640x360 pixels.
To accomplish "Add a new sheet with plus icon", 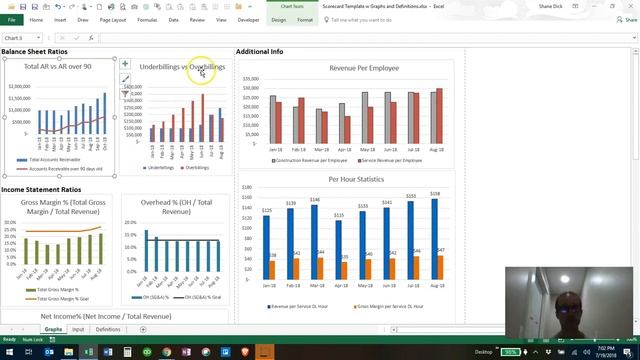I will coord(143,329).
